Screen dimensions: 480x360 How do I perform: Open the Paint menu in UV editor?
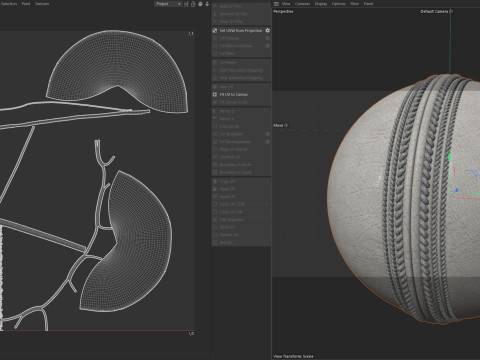click(x=26, y=4)
